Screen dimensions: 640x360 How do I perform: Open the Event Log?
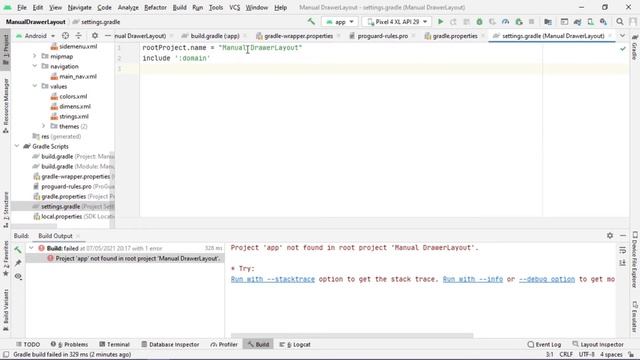click(x=544, y=344)
